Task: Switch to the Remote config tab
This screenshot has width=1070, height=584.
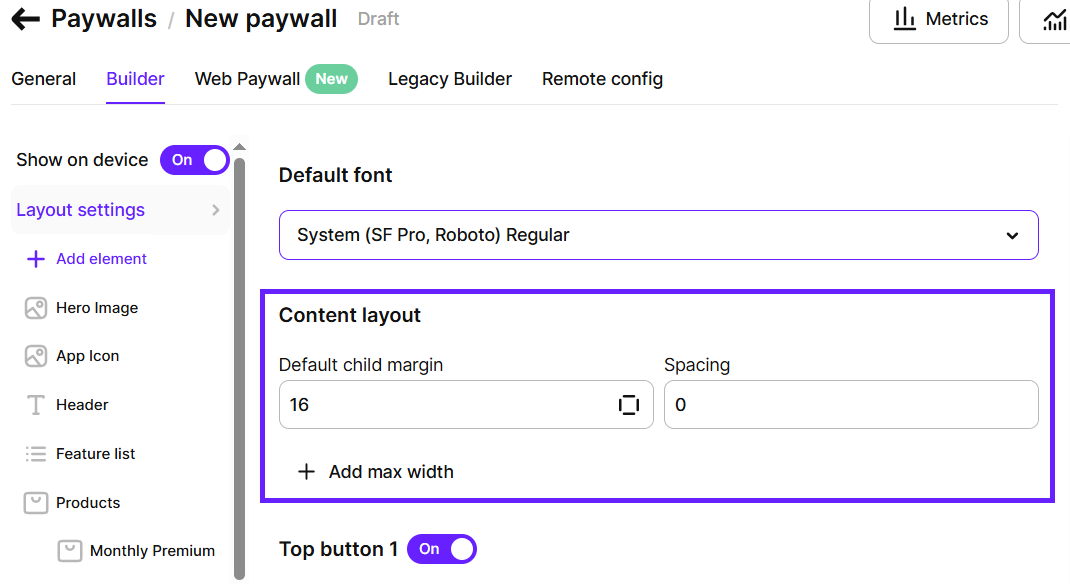Action: (602, 79)
